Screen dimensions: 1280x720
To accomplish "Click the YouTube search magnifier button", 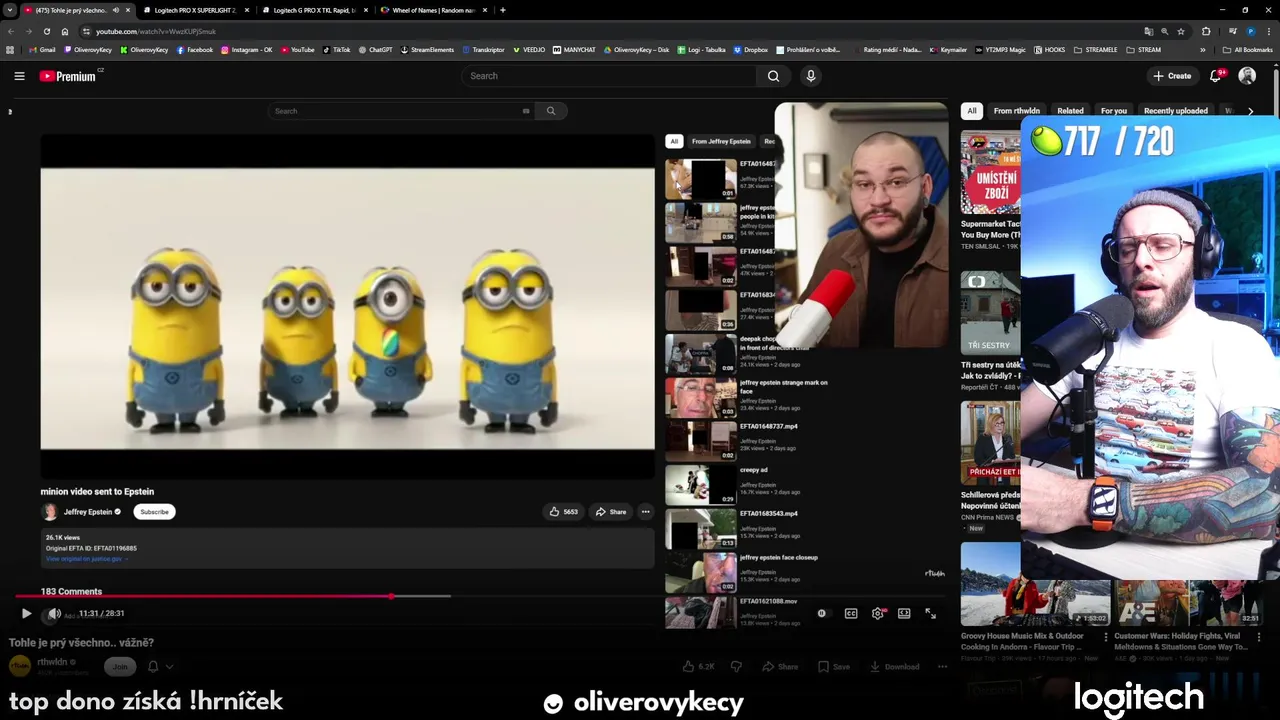I will coord(773,76).
